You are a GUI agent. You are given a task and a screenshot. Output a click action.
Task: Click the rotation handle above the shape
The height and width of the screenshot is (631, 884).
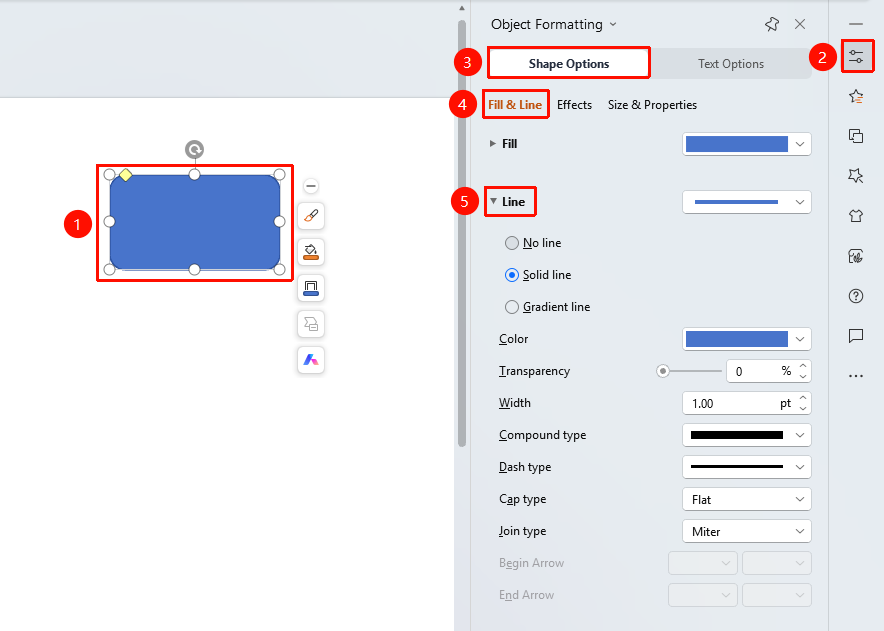(x=195, y=149)
